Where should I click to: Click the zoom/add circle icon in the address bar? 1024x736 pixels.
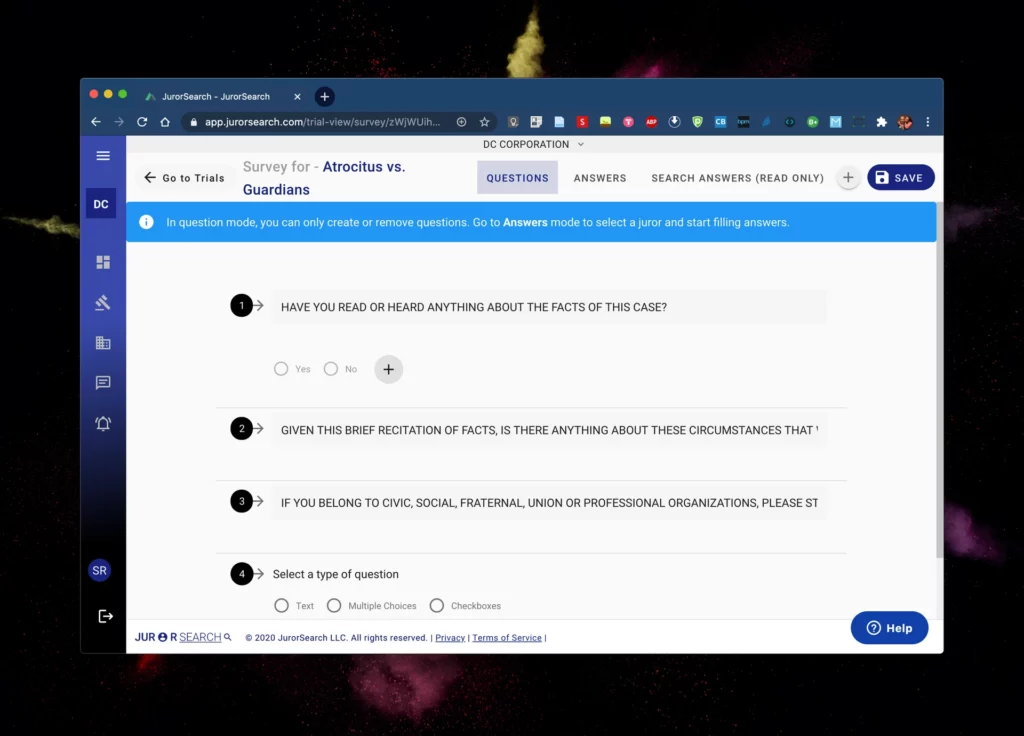point(461,122)
